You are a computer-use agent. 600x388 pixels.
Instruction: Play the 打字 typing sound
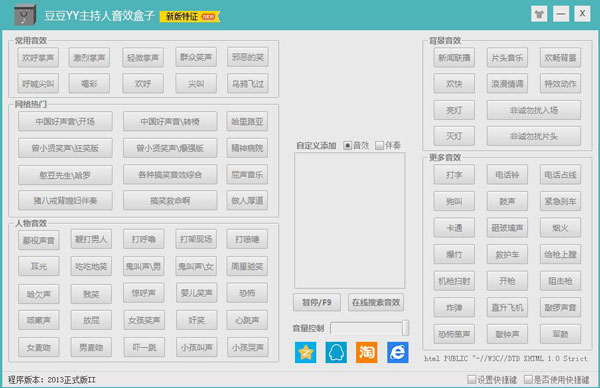coord(454,175)
